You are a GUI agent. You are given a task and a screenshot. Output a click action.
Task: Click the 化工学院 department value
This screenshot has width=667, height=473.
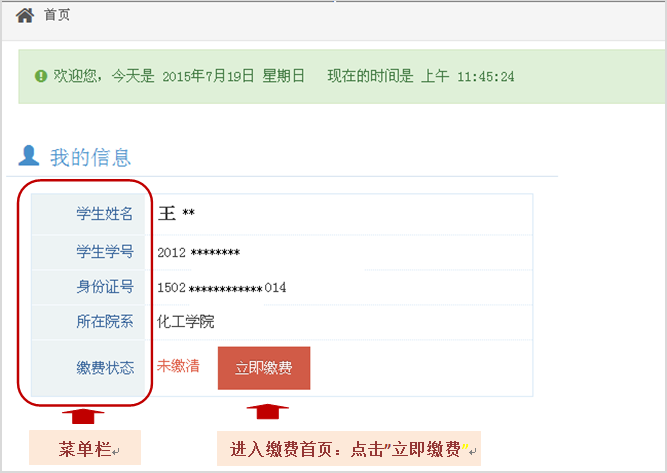coord(185,322)
